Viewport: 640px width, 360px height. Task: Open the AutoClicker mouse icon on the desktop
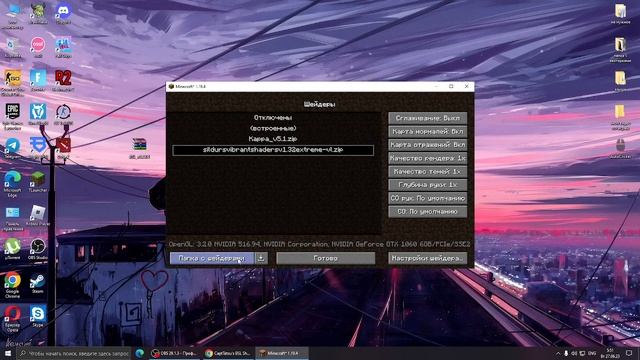tap(620, 148)
